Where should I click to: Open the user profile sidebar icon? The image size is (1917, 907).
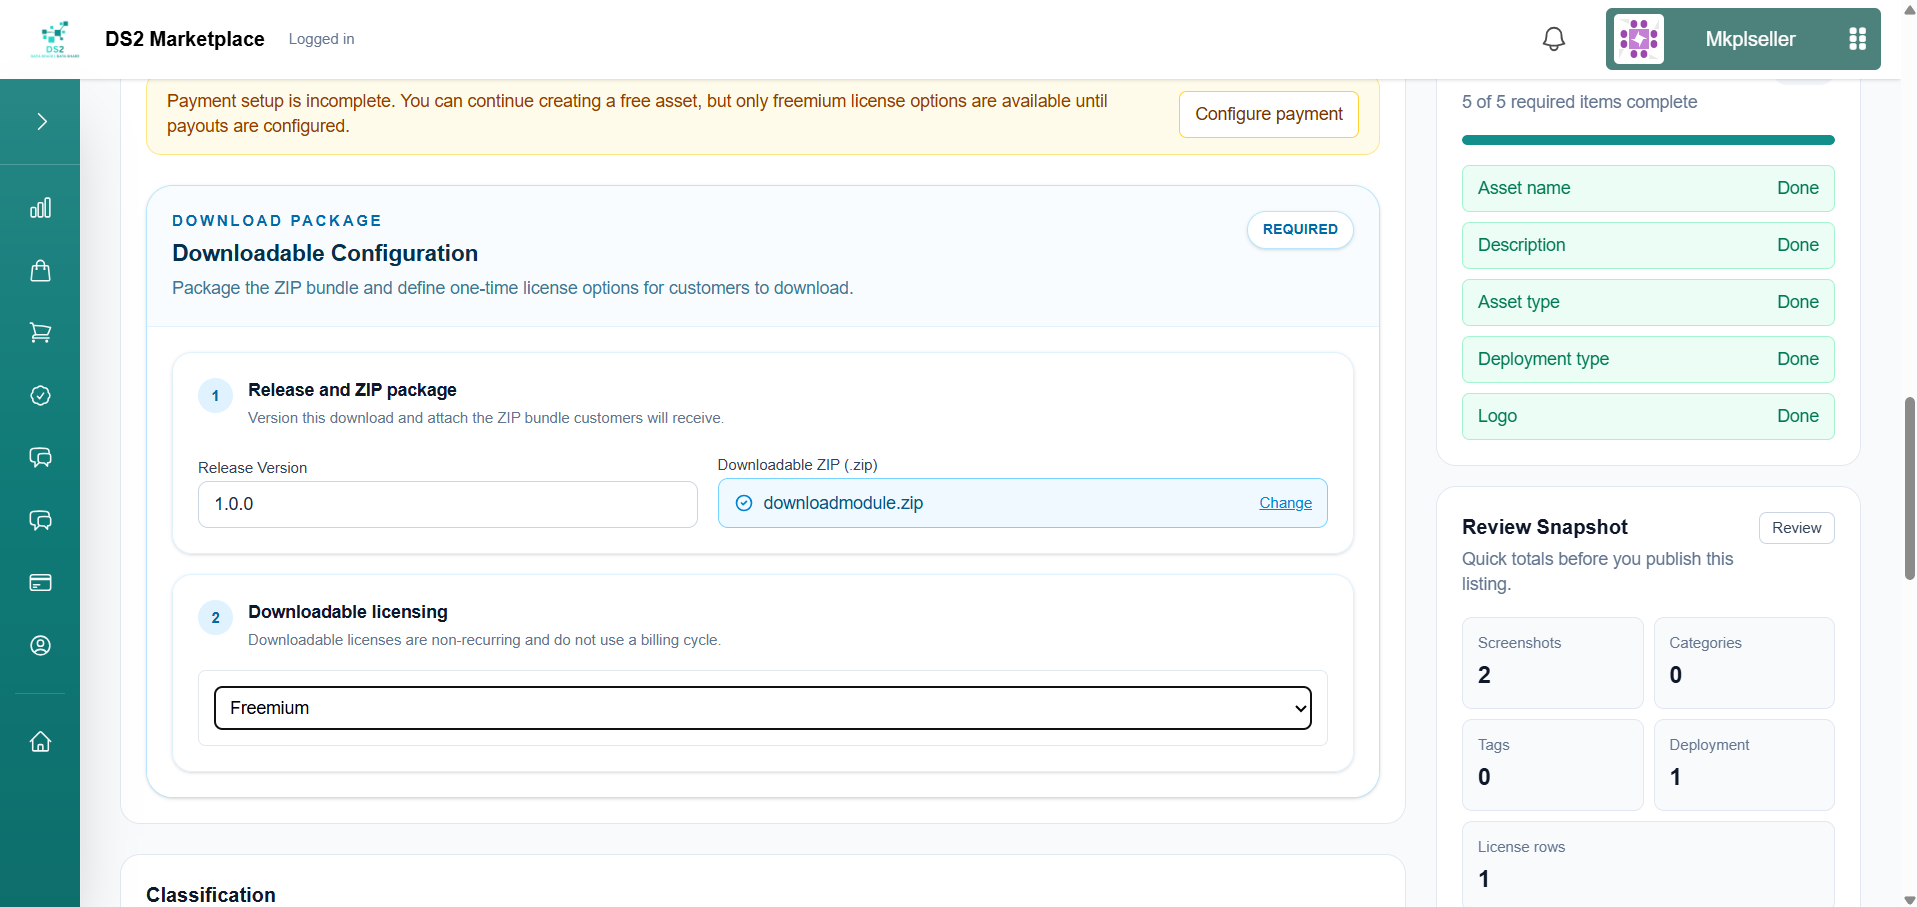click(40, 646)
